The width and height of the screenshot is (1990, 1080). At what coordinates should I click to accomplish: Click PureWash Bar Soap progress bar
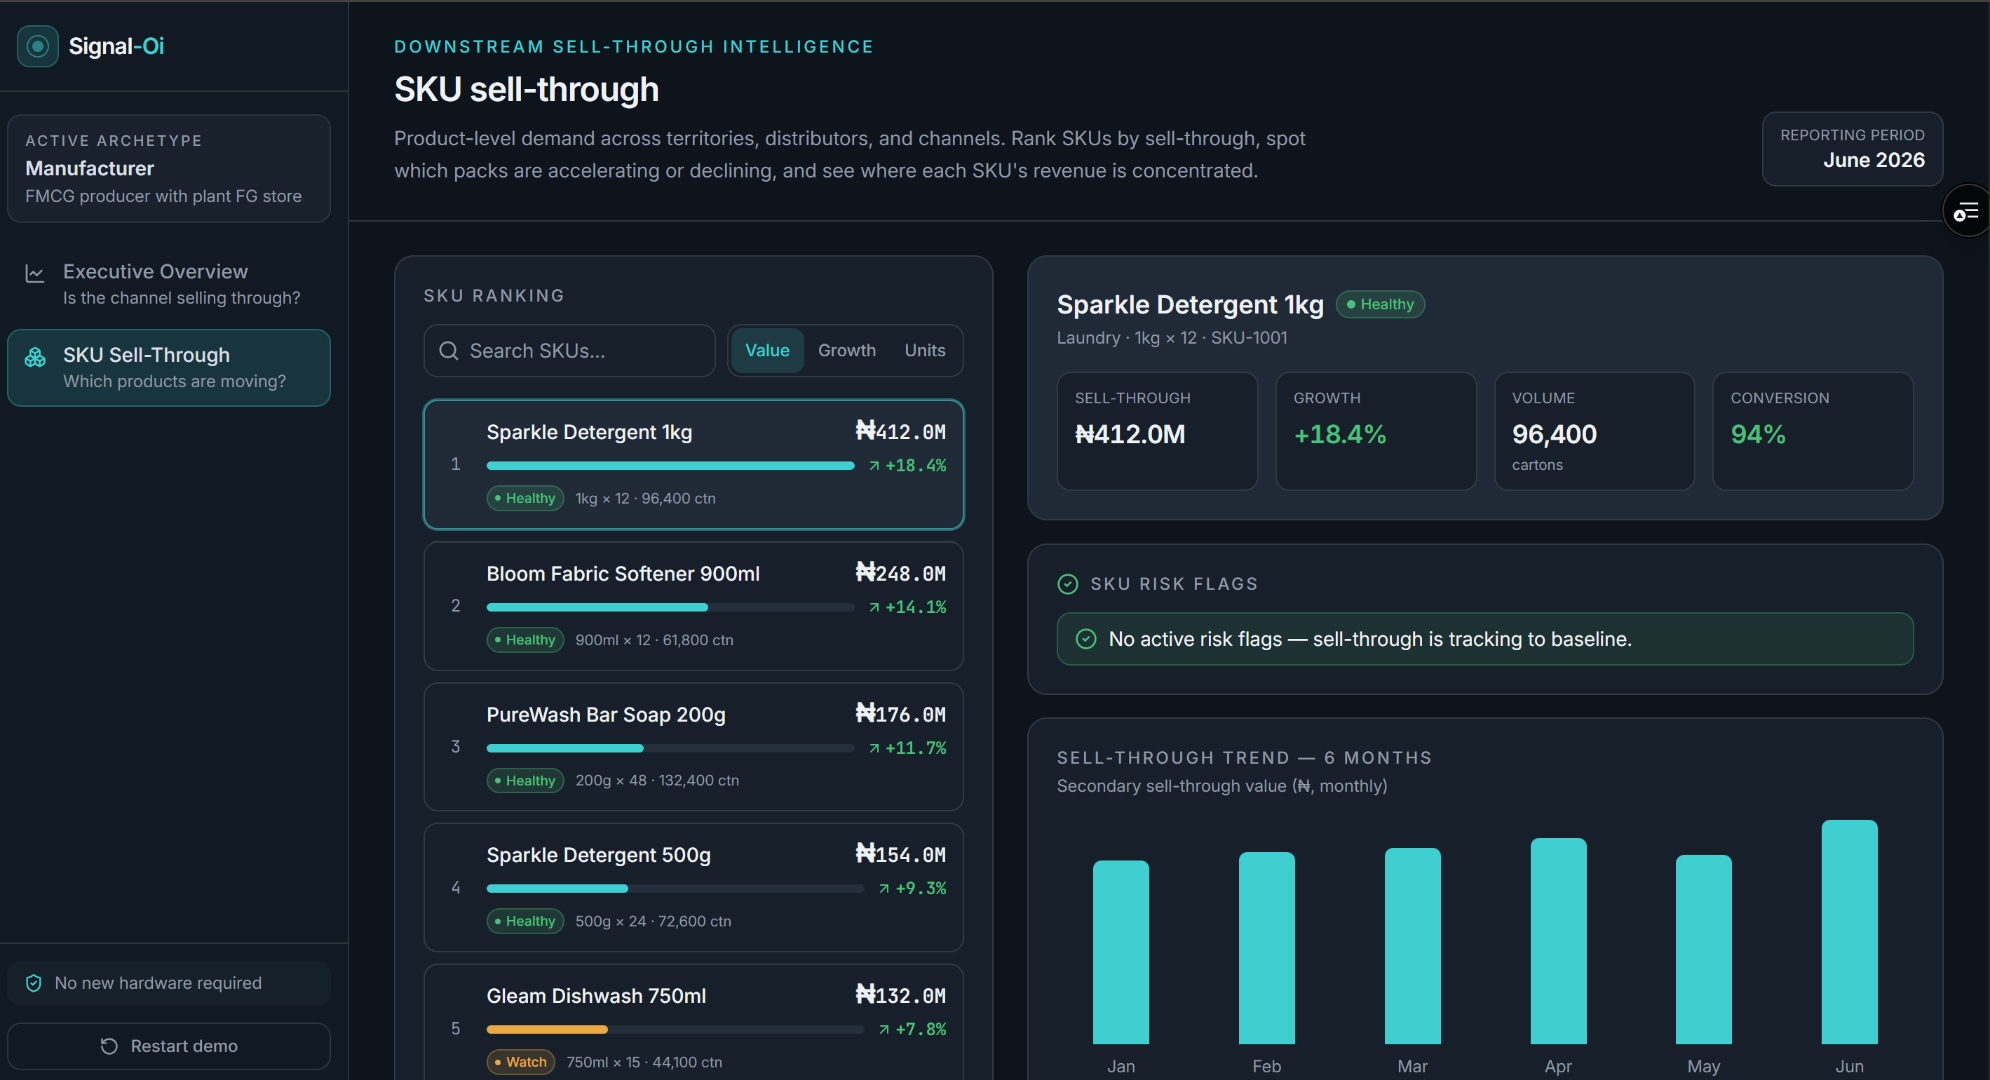point(670,748)
